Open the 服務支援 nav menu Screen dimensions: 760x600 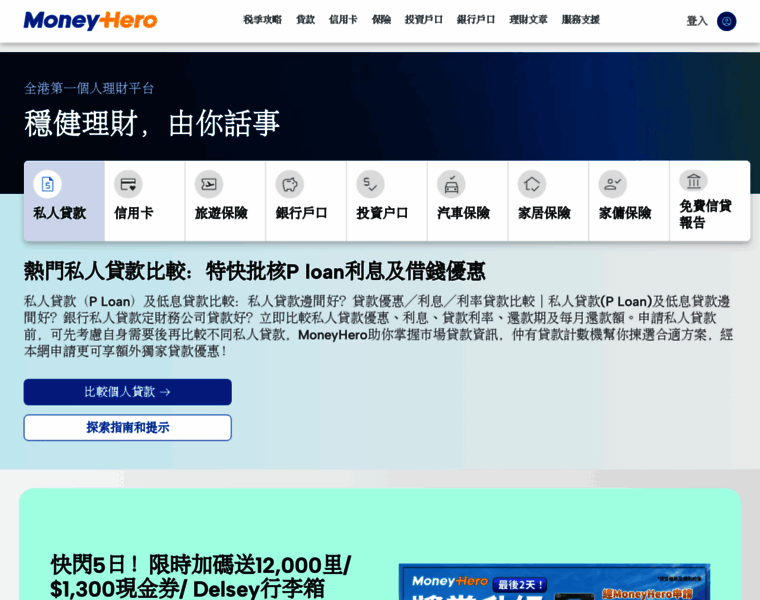(x=581, y=20)
